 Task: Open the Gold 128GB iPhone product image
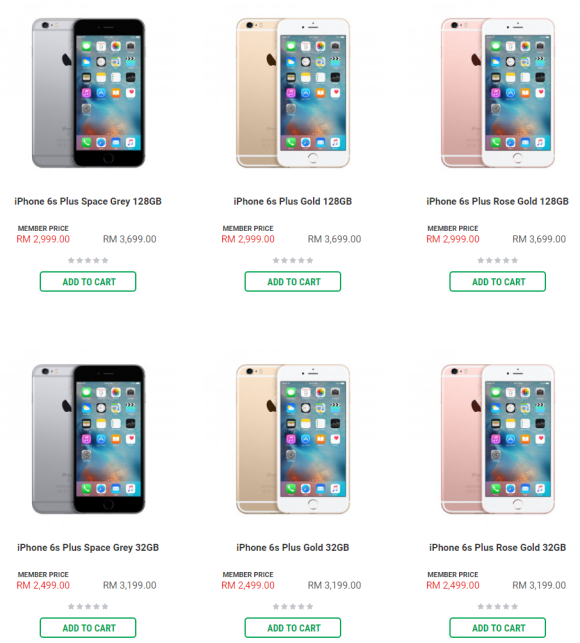click(x=293, y=93)
